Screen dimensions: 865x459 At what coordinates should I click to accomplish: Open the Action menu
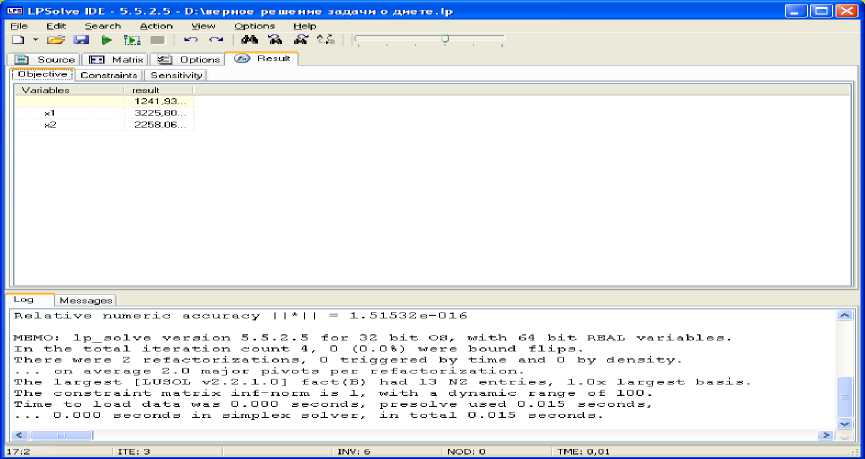[156, 26]
